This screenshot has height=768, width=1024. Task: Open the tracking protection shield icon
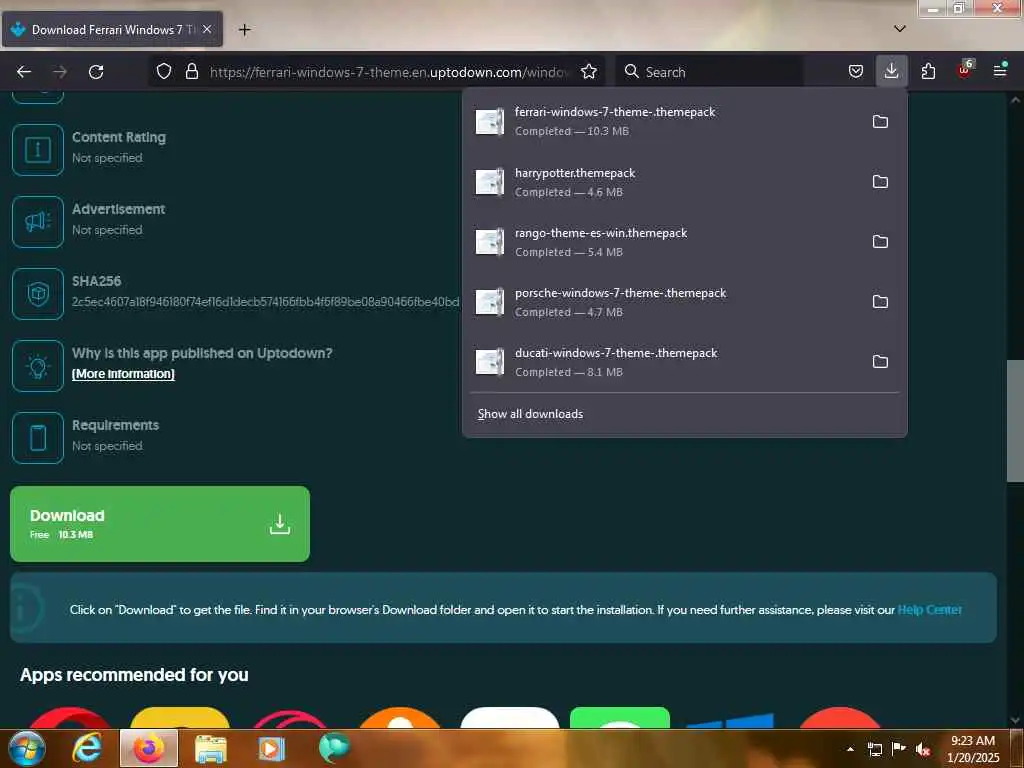pos(164,72)
